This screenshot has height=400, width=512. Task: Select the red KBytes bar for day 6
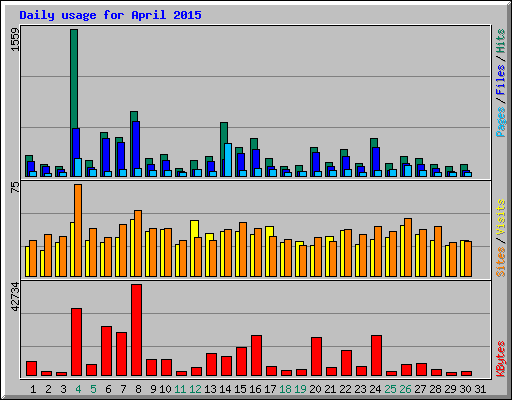point(106,351)
